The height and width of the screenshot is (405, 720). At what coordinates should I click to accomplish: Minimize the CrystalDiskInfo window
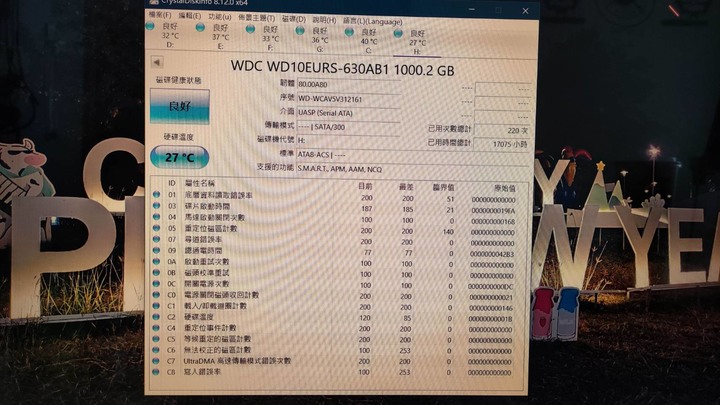click(472, 9)
